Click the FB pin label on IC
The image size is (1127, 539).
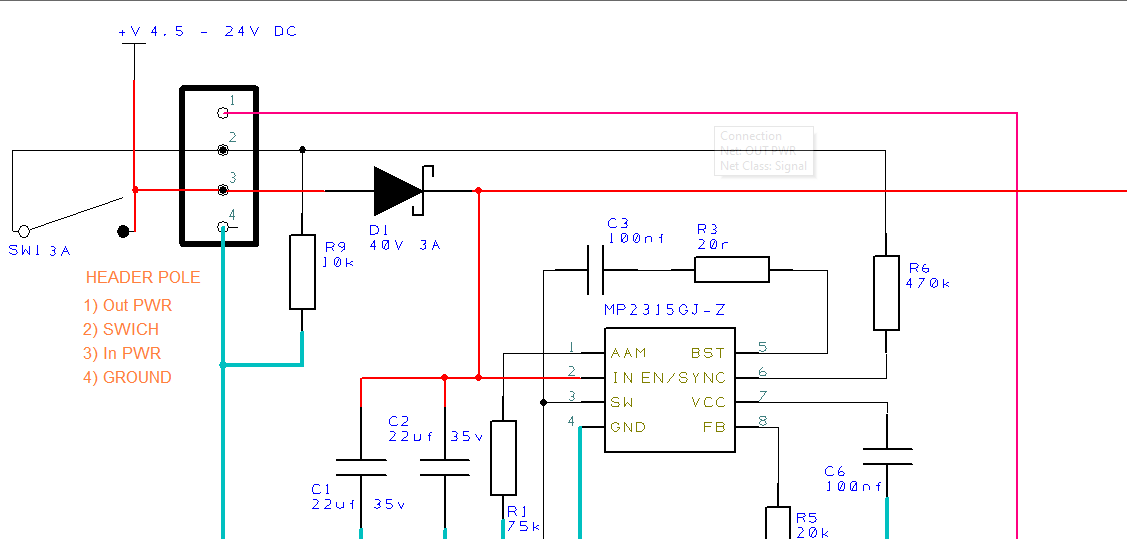[x=714, y=427]
